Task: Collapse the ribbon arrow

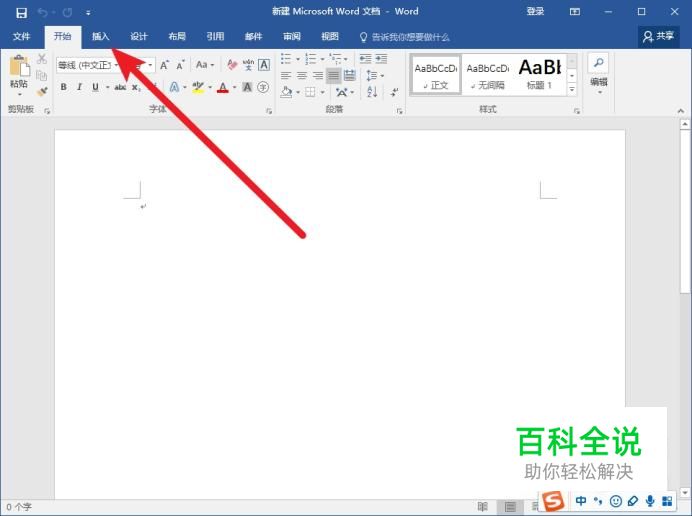Action: click(681, 111)
